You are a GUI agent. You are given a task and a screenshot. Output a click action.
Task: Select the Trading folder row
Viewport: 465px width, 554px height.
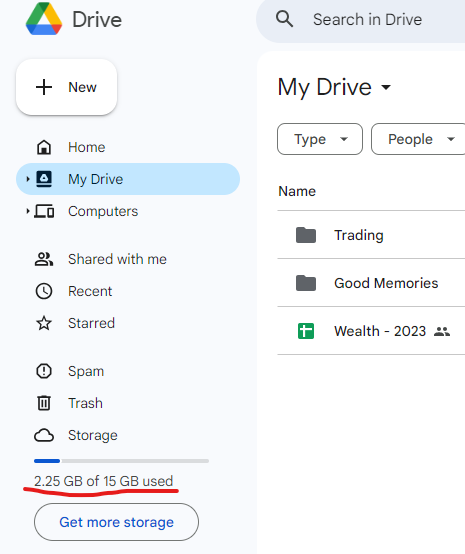tap(371, 235)
